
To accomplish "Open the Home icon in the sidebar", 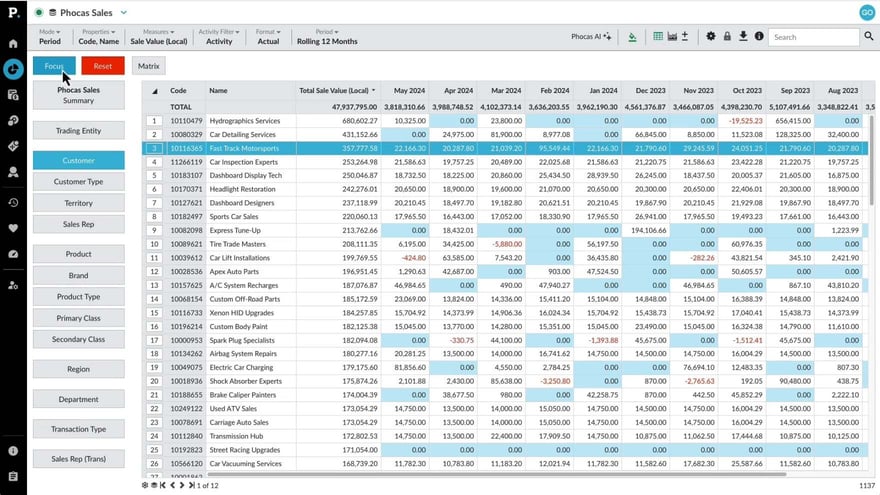I will tap(13, 44).
